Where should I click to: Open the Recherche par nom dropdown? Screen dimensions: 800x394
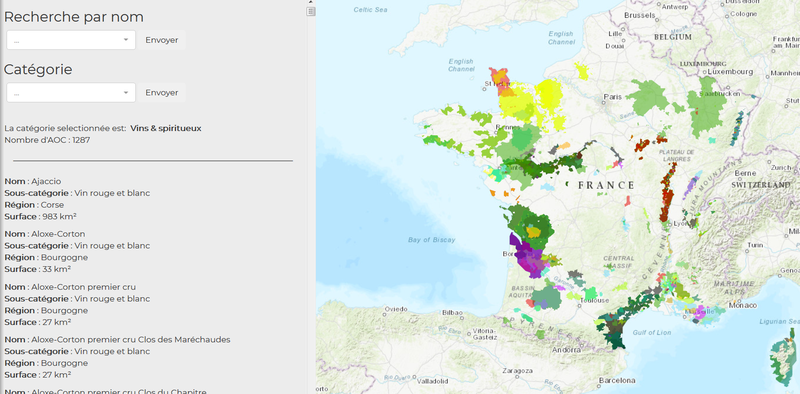click(x=71, y=40)
